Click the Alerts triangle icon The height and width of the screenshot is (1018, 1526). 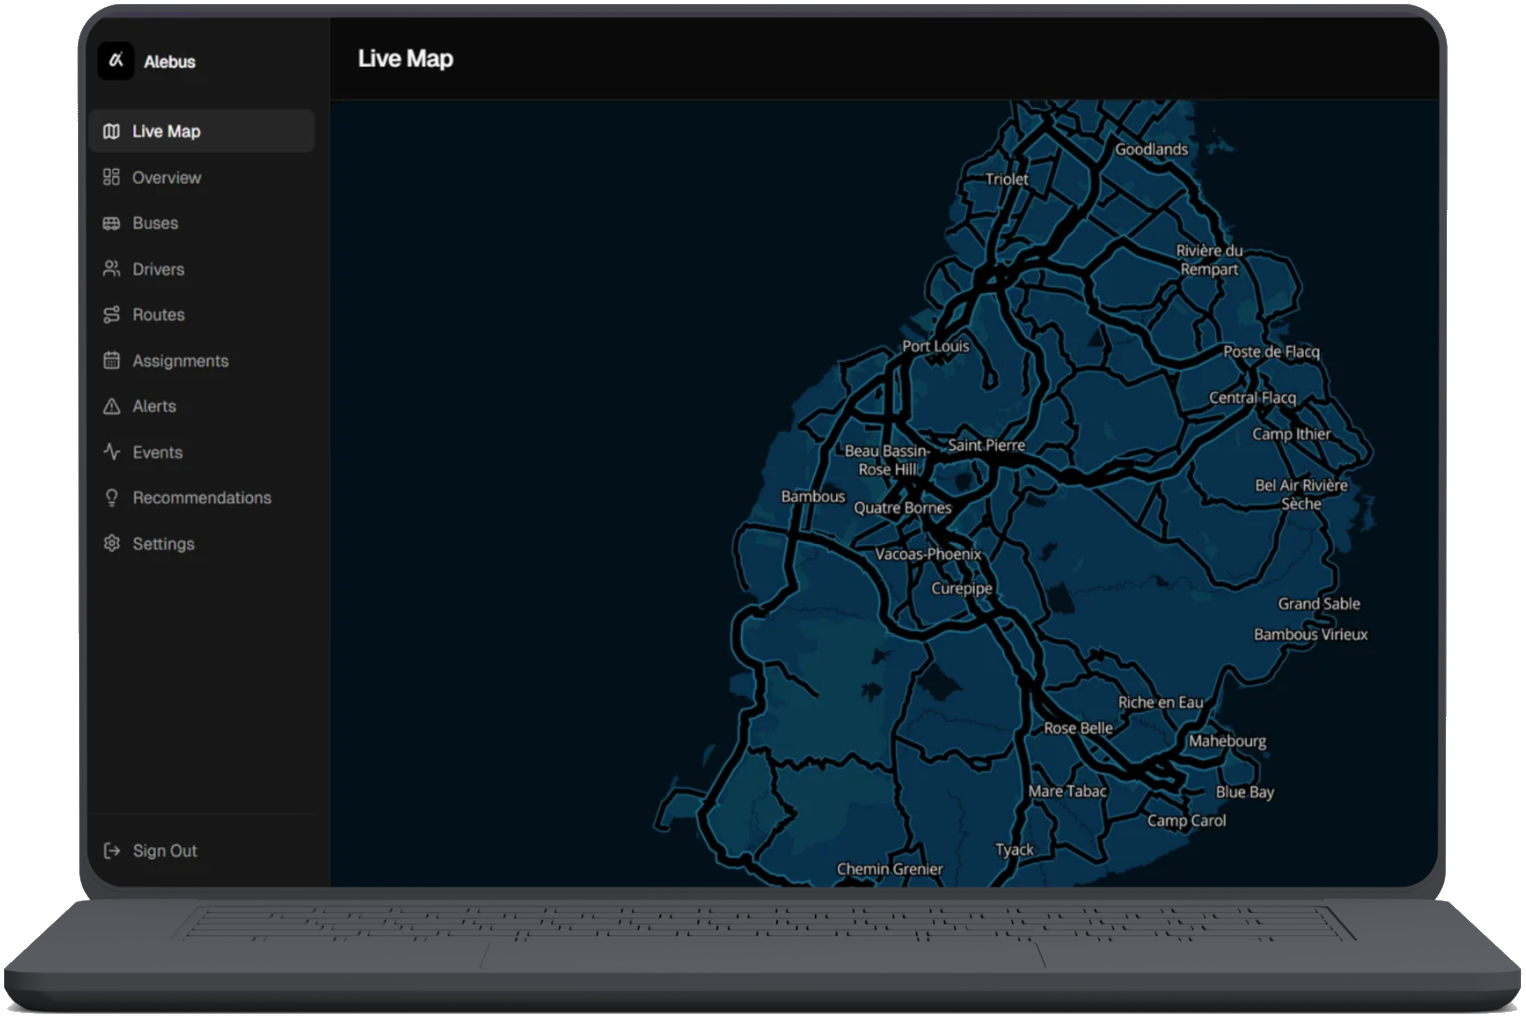pyautogui.click(x=111, y=406)
